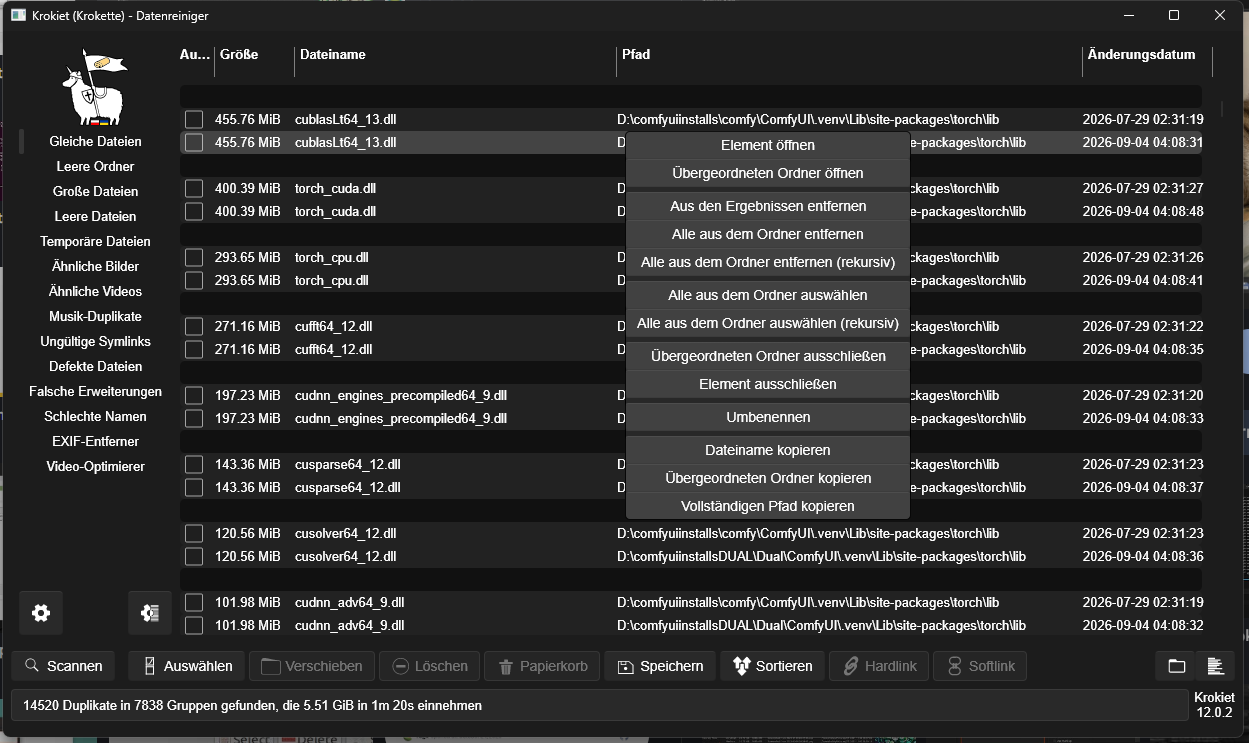Click the Krokiet sheep logo
The width and height of the screenshot is (1249, 743).
[x=95, y=86]
